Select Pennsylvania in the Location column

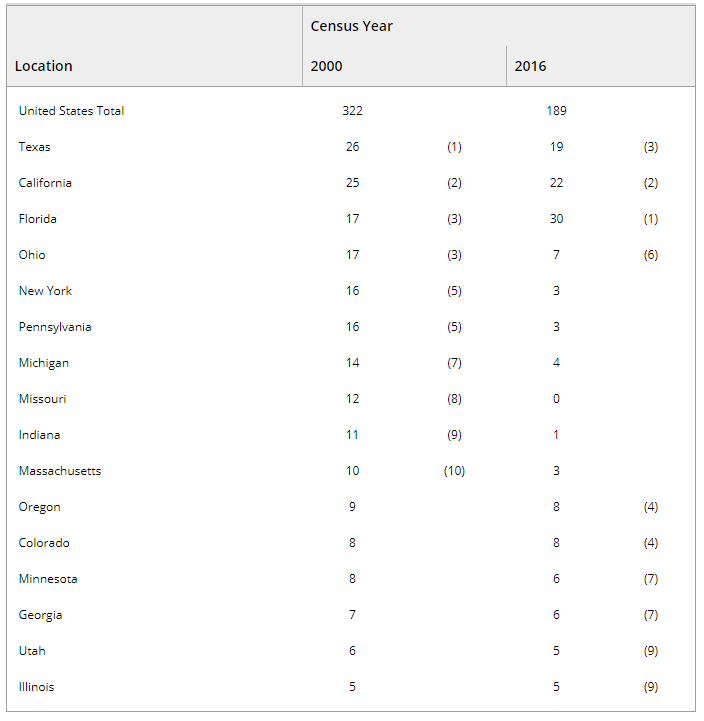[55, 327]
